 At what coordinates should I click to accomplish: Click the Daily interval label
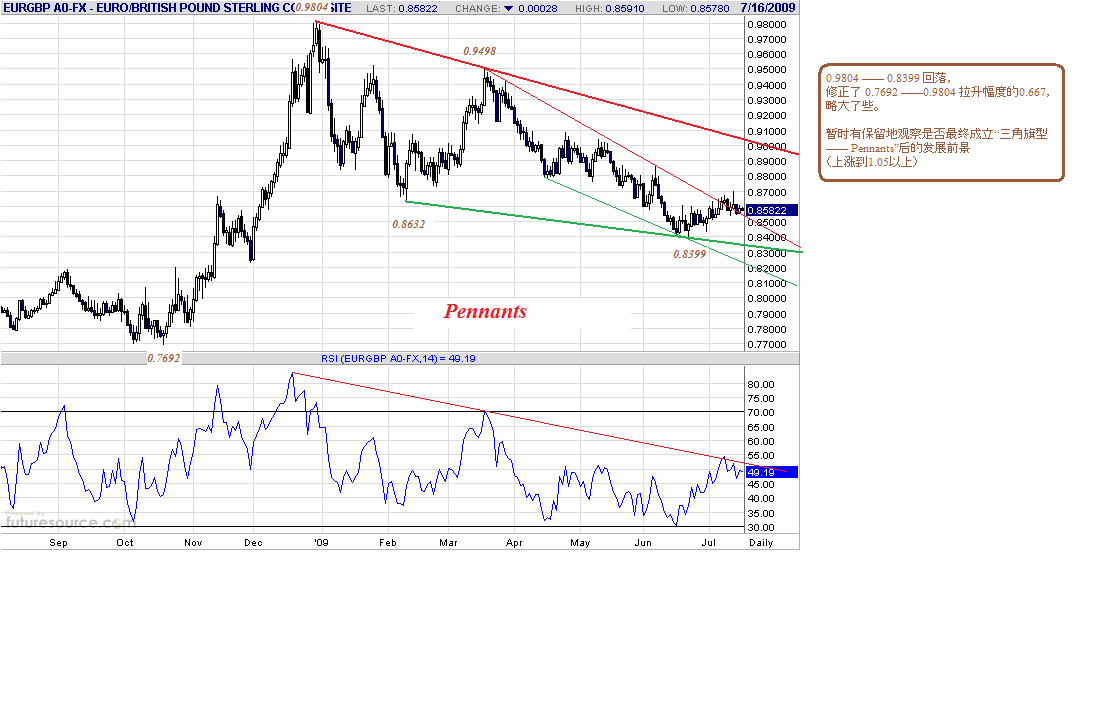761,543
